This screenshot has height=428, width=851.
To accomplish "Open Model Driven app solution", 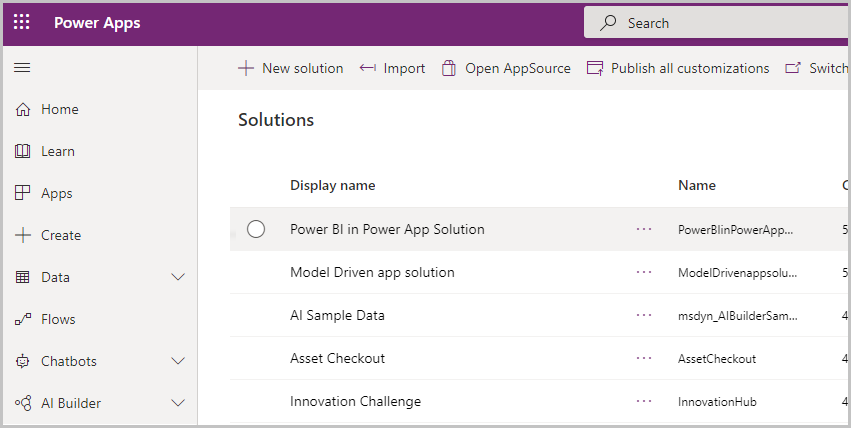I will (372, 272).
